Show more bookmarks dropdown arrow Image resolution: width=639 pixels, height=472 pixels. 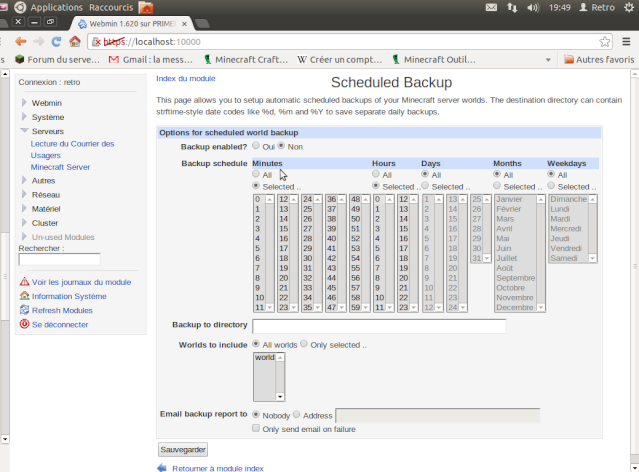548,60
